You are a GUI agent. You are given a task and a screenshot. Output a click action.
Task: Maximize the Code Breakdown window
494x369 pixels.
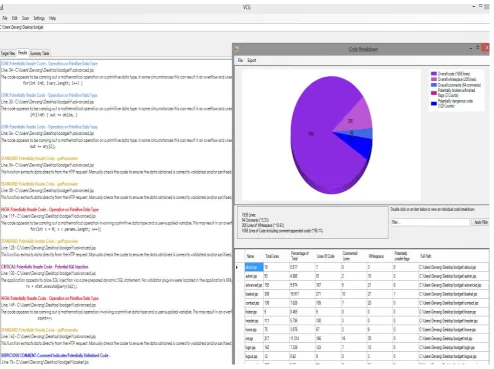tap(478, 48)
